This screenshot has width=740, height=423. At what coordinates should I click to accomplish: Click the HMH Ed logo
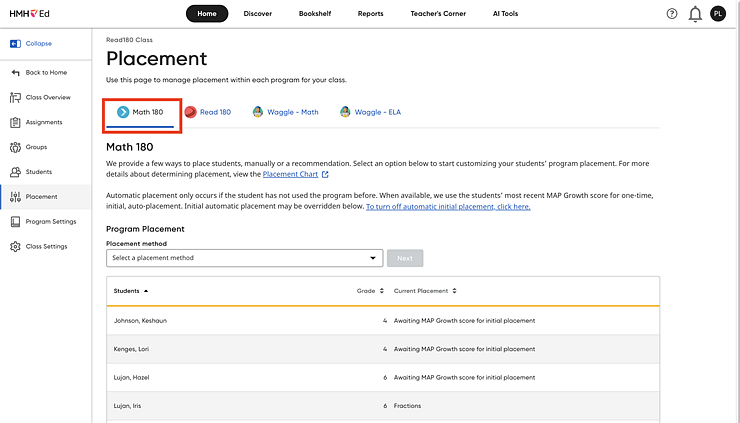point(29,14)
